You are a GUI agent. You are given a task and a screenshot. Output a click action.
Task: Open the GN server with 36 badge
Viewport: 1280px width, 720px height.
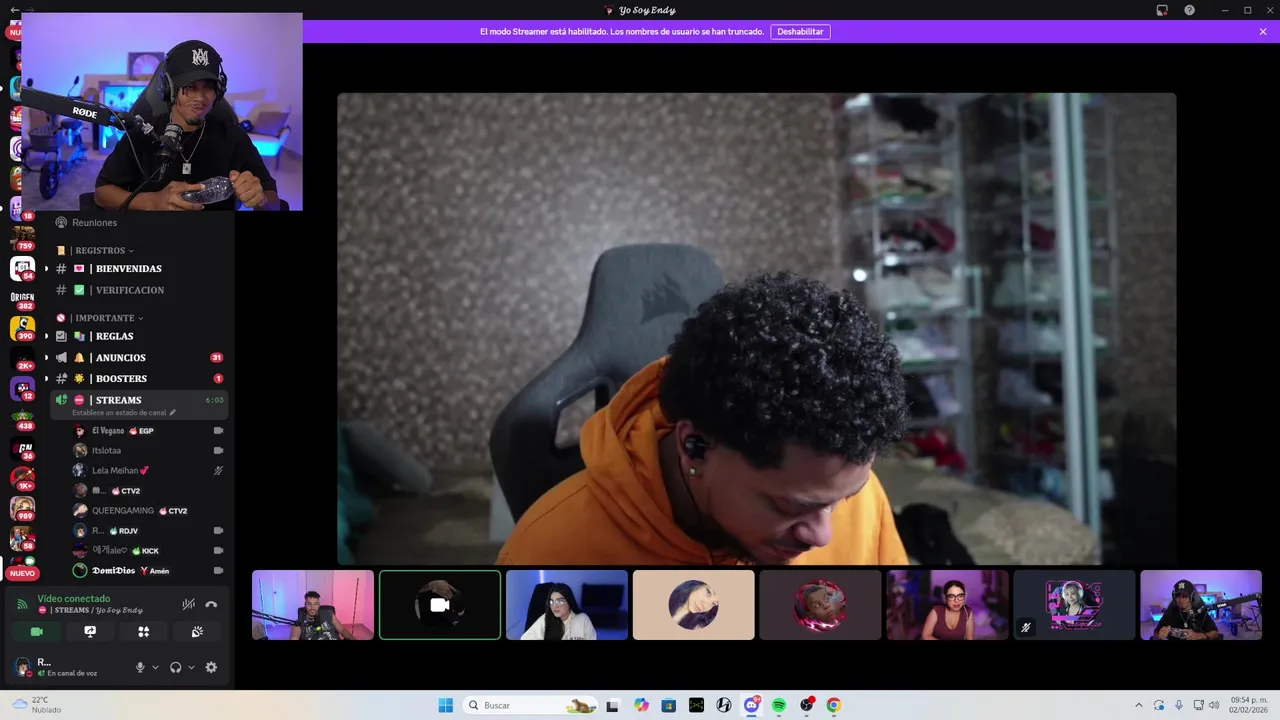pyautogui.click(x=22, y=448)
